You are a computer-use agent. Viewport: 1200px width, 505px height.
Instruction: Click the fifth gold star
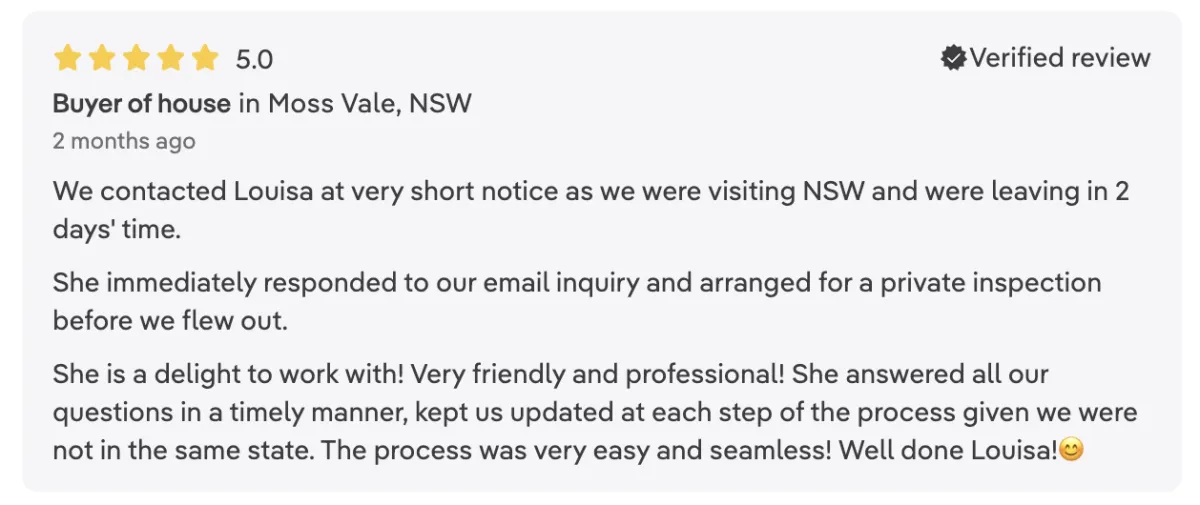pos(204,58)
